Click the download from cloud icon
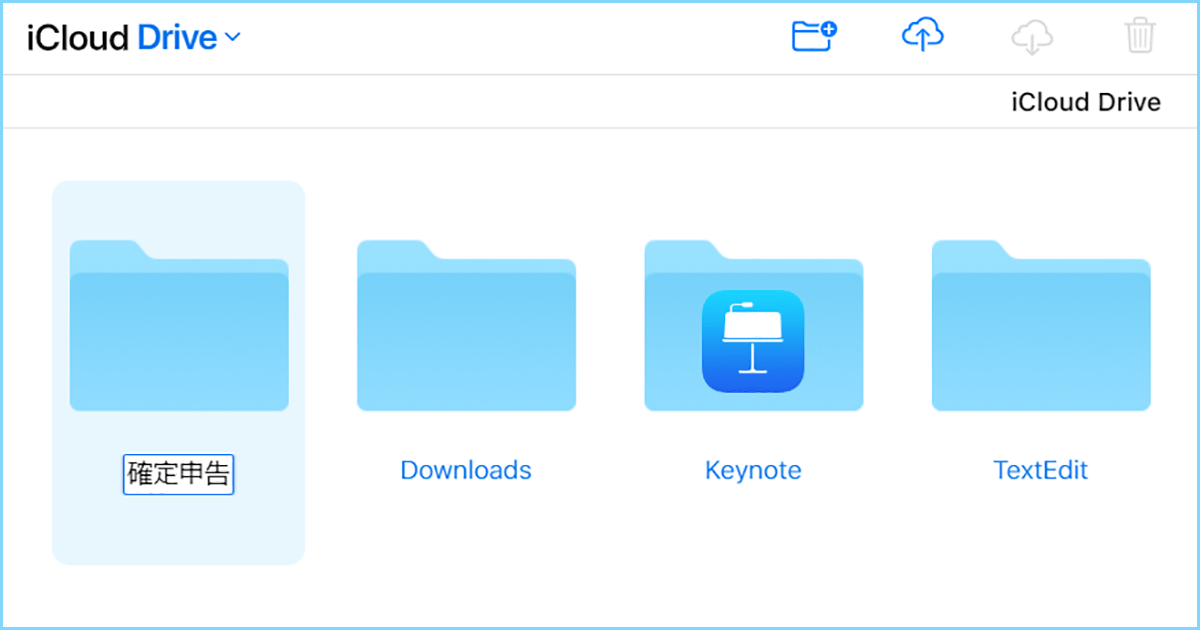The height and width of the screenshot is (630, 1200). [x=1032, y=38]
